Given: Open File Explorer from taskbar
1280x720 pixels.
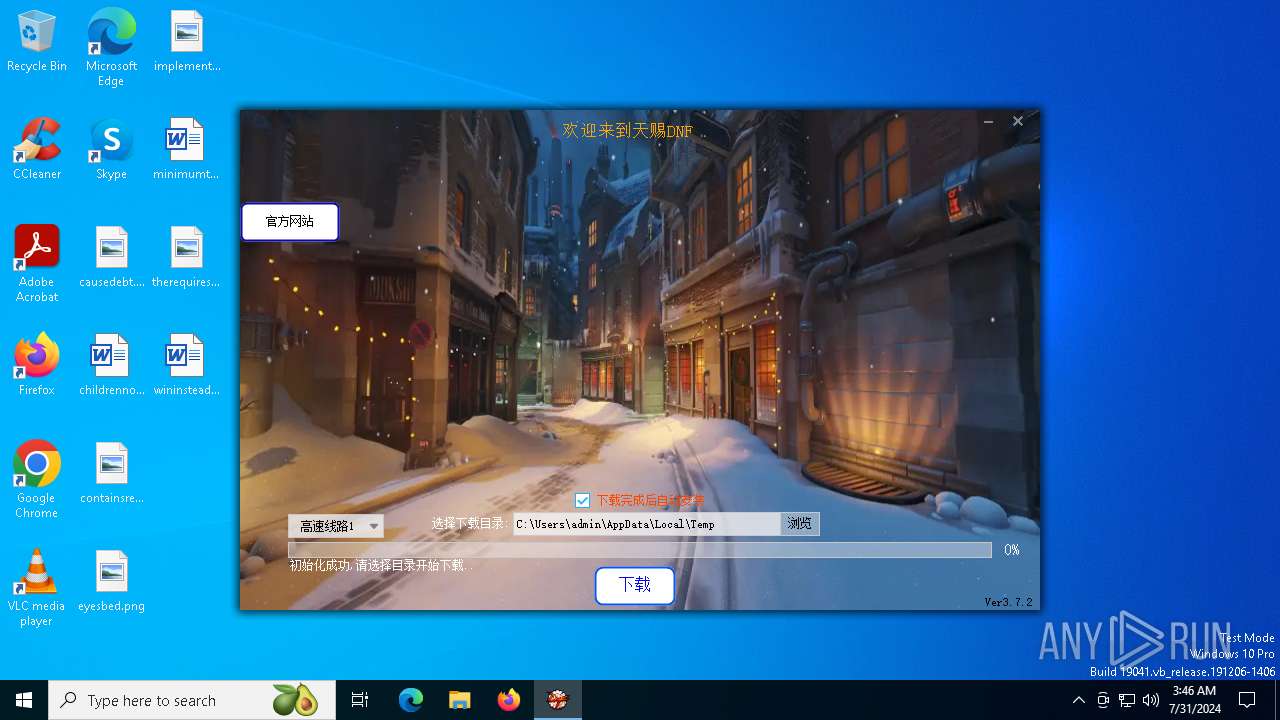Looking at the screenshot, I should 460,700.
